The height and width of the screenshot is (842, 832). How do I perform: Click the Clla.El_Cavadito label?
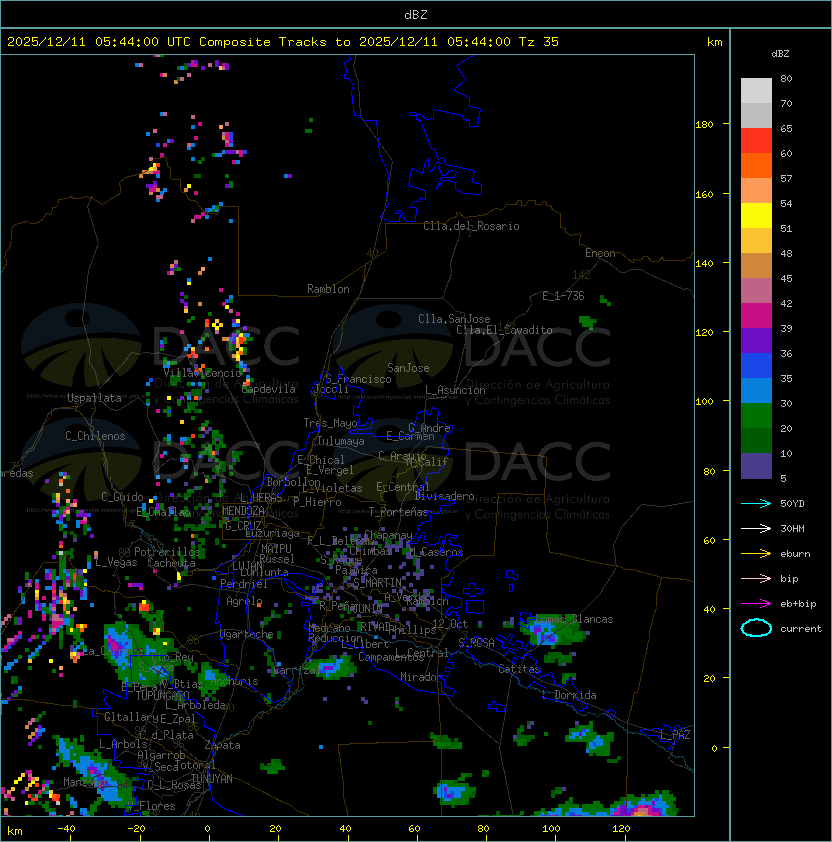pos(504,330)
